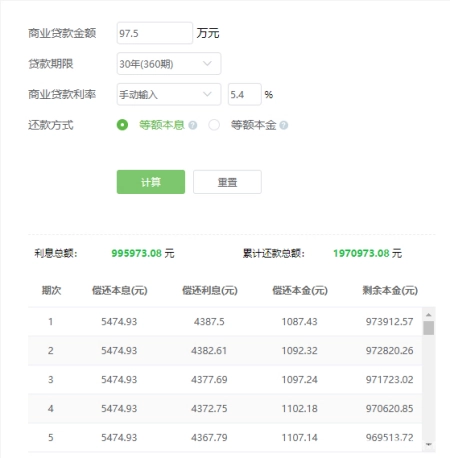
Task: Click the 5.4 interest rate input field
Action: point(245,94)
